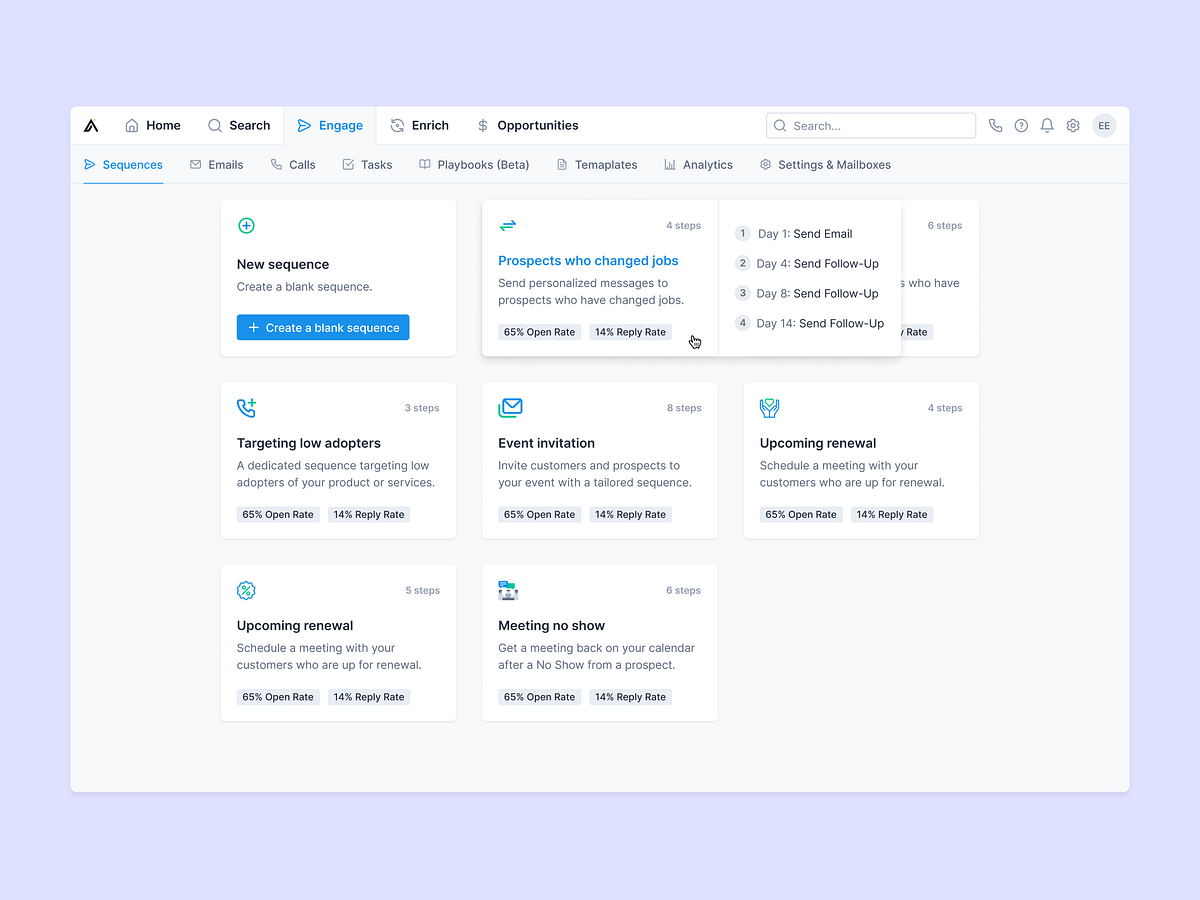Go to Opportunities in the top navigation
Screen dimensions: 1200x900
pos(527,125)
